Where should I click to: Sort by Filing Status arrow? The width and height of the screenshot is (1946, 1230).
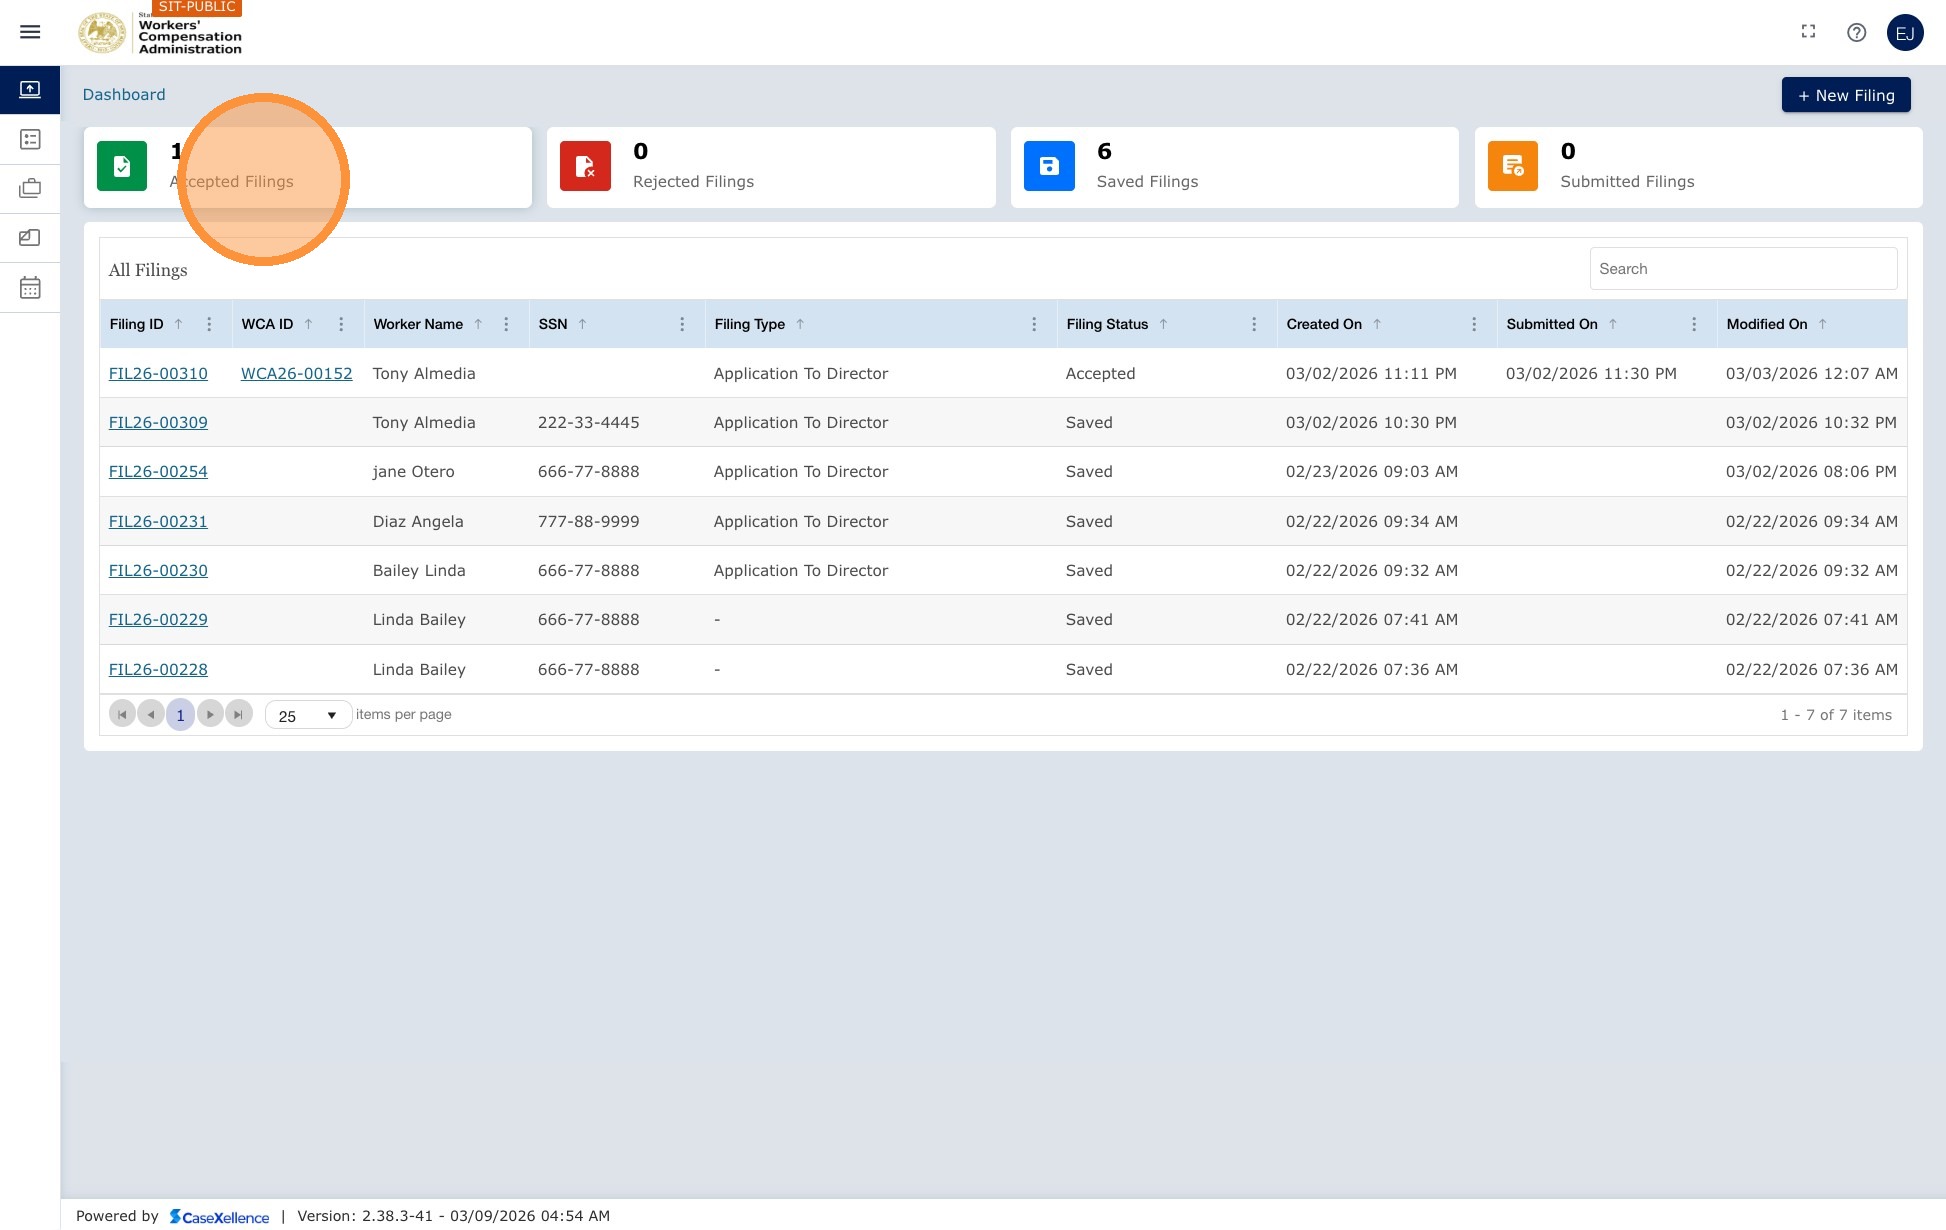pos(1163,324)
